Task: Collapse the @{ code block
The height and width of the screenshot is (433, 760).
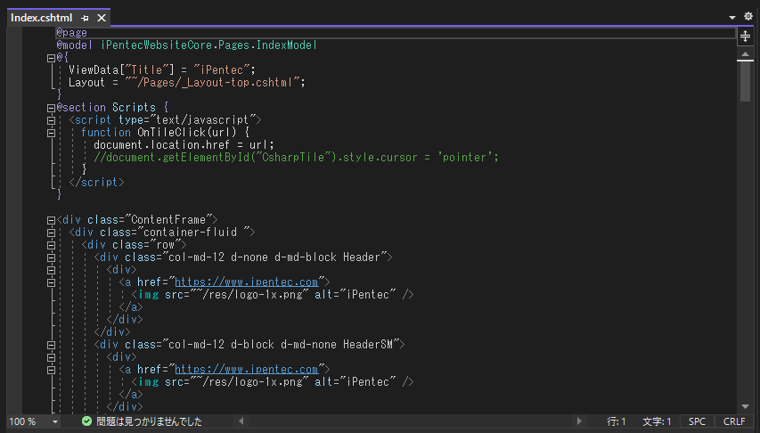Action: tap(51, 58)
